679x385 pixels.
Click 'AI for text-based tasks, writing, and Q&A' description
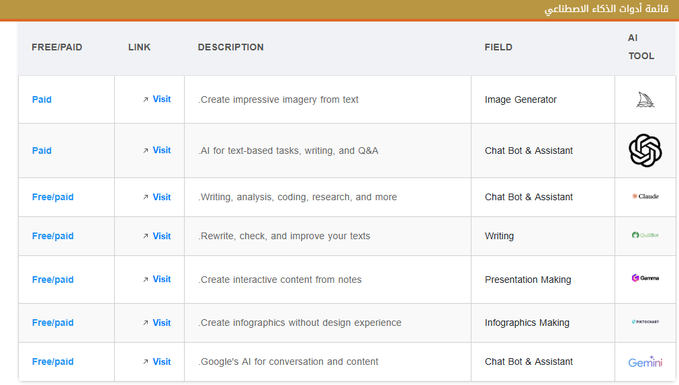click(x=288, y=151)
